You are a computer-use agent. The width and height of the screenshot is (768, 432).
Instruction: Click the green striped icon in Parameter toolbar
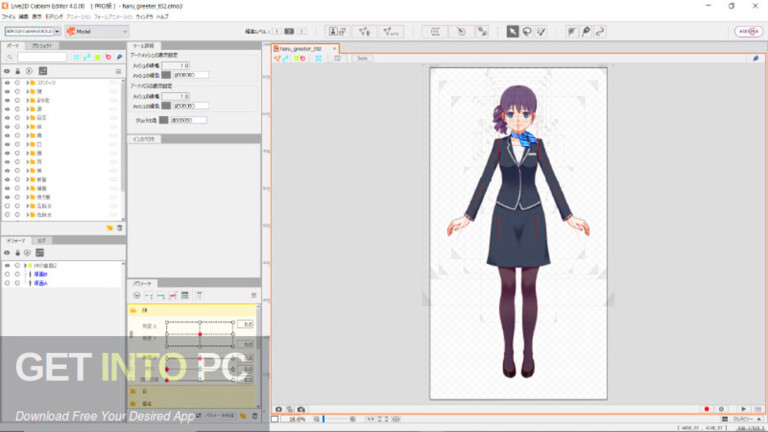185,295
